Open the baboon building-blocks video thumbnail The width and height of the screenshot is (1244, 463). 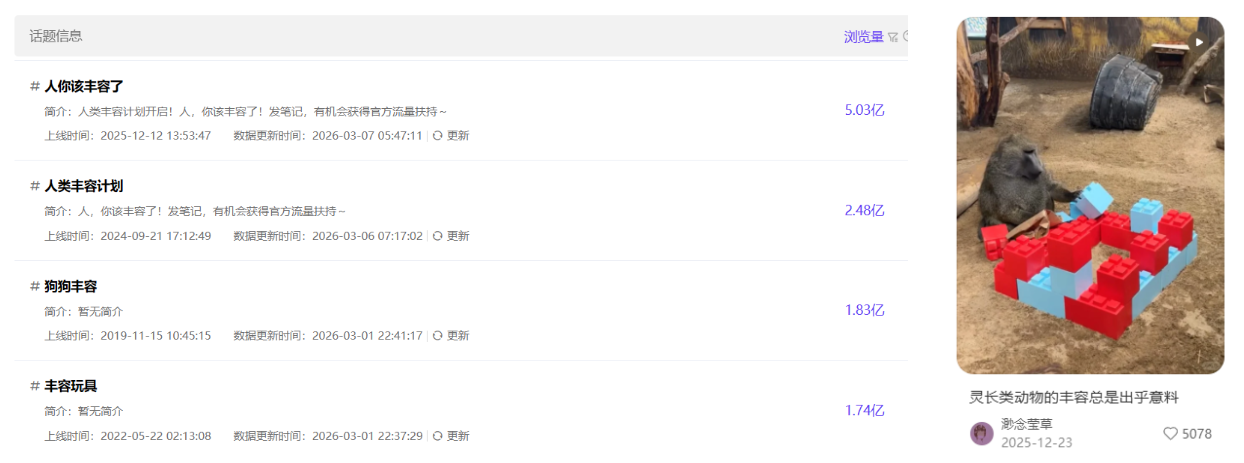(x=1090, y=200)
